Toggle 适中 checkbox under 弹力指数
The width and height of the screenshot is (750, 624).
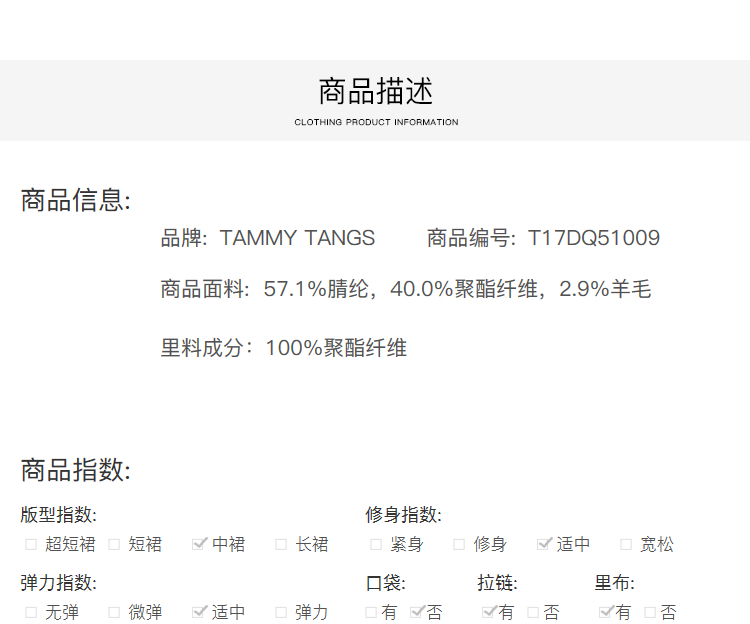tap(199, 611)
